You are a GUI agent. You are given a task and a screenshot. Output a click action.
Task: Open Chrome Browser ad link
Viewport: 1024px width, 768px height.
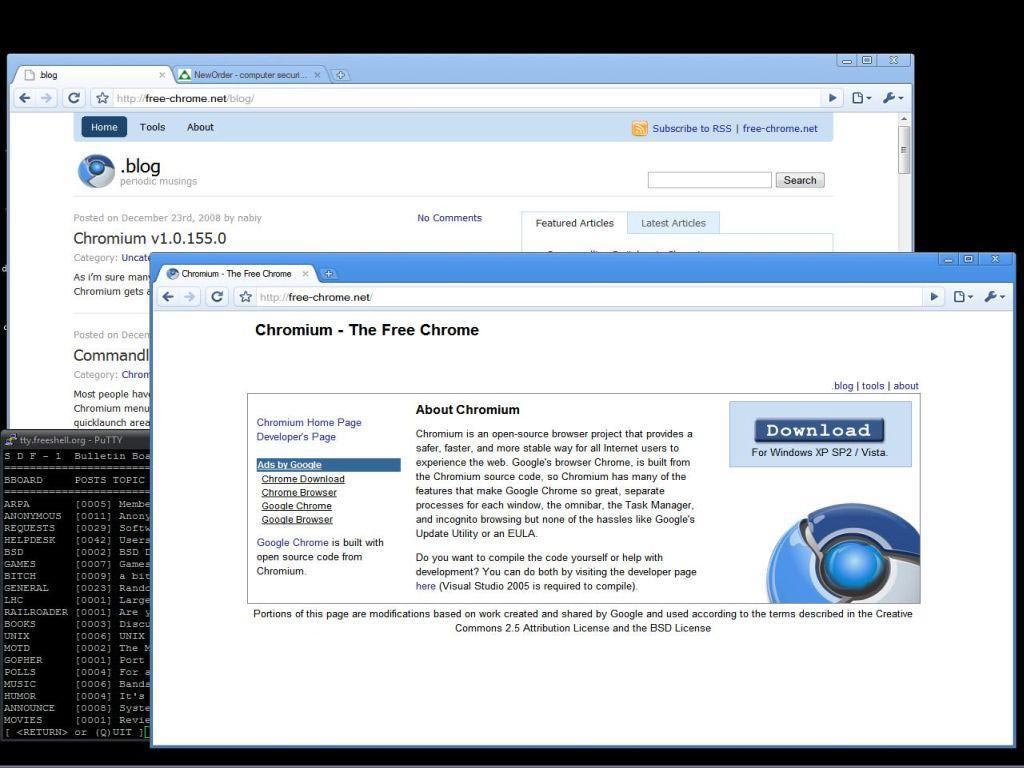(299, 492)
